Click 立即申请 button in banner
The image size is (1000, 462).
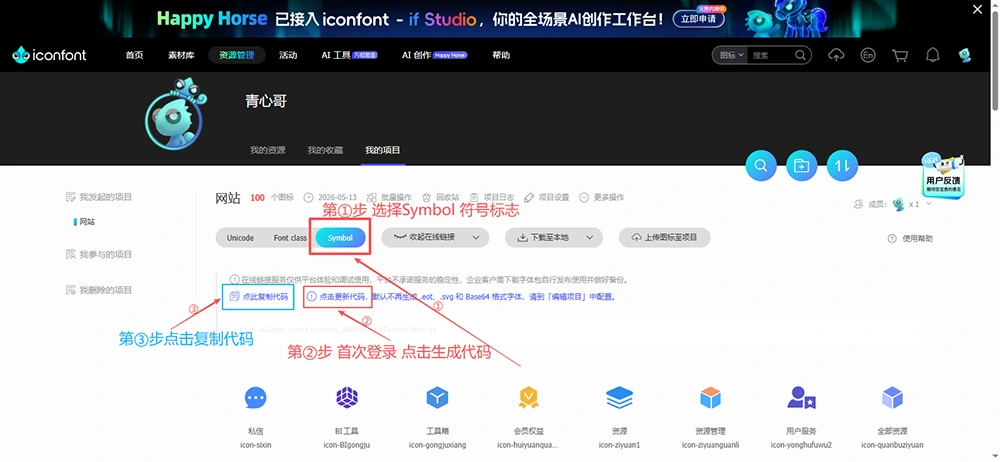click(698, 19)
